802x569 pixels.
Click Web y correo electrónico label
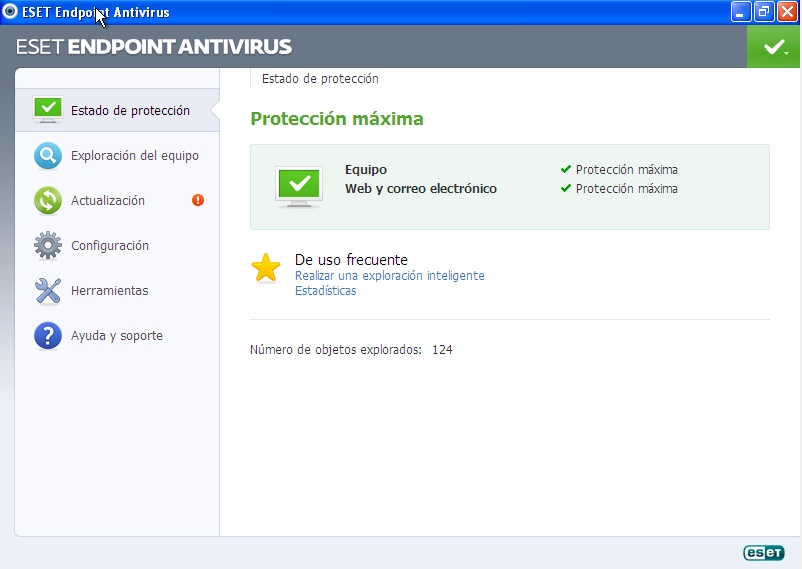(421, 189)
